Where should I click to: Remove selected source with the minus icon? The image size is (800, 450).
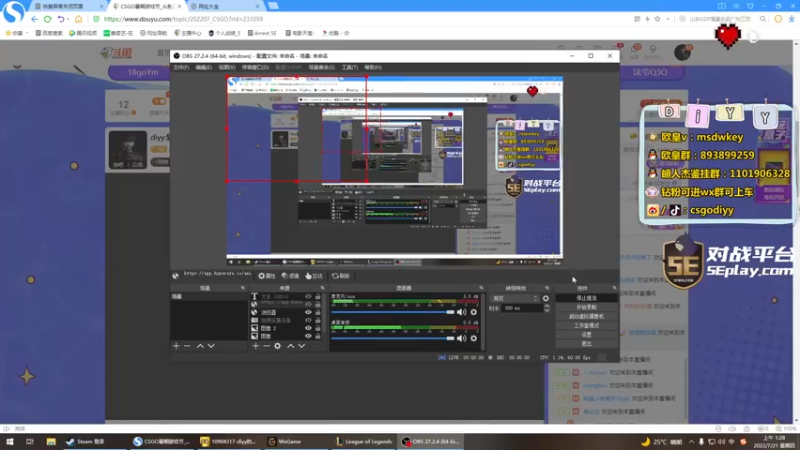click(266, 346)
